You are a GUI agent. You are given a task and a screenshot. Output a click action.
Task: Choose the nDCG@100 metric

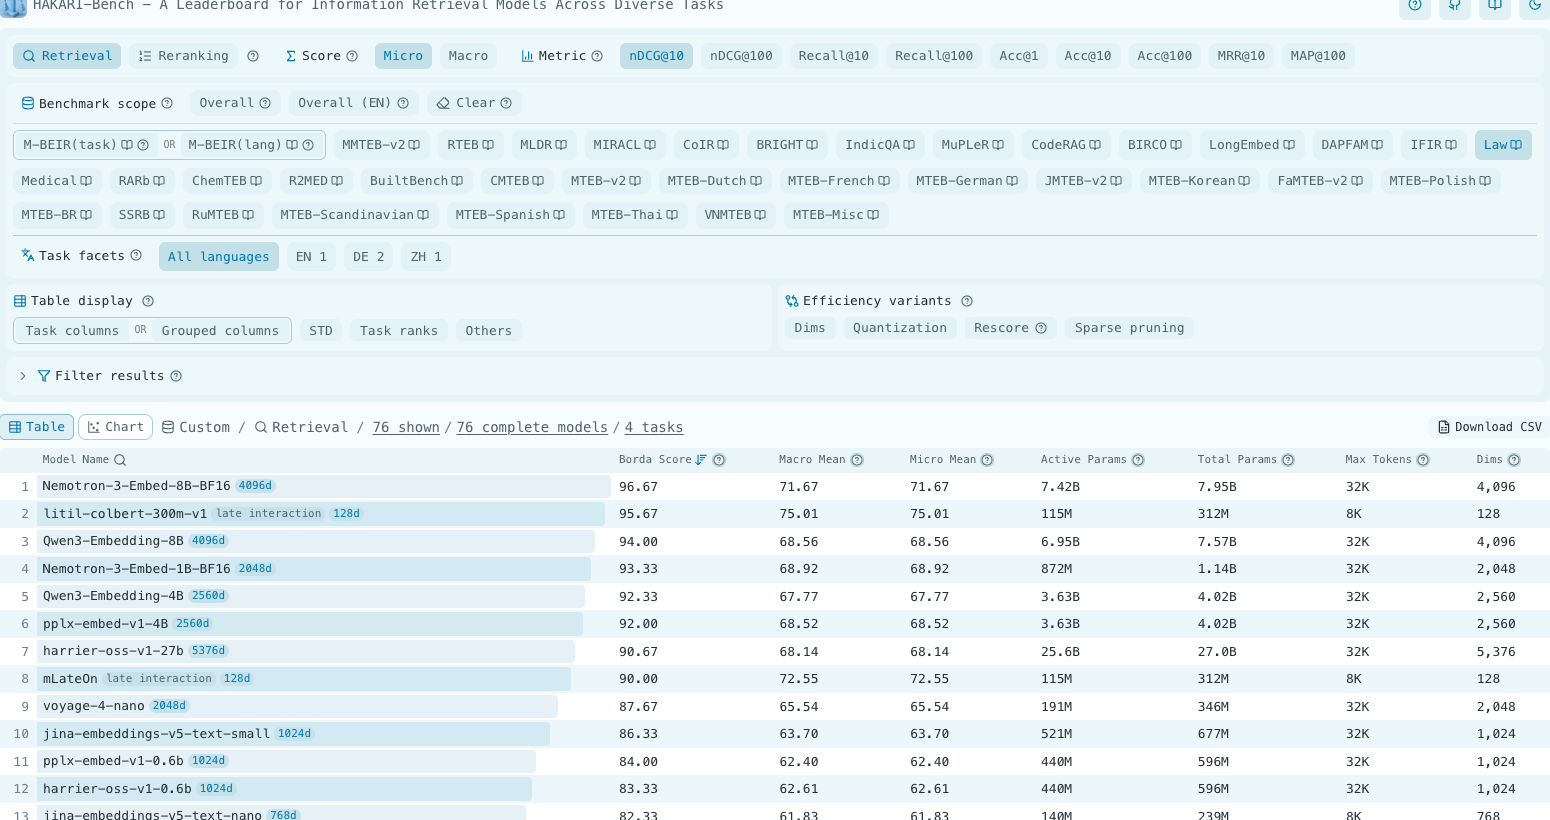tap(741, 56)
